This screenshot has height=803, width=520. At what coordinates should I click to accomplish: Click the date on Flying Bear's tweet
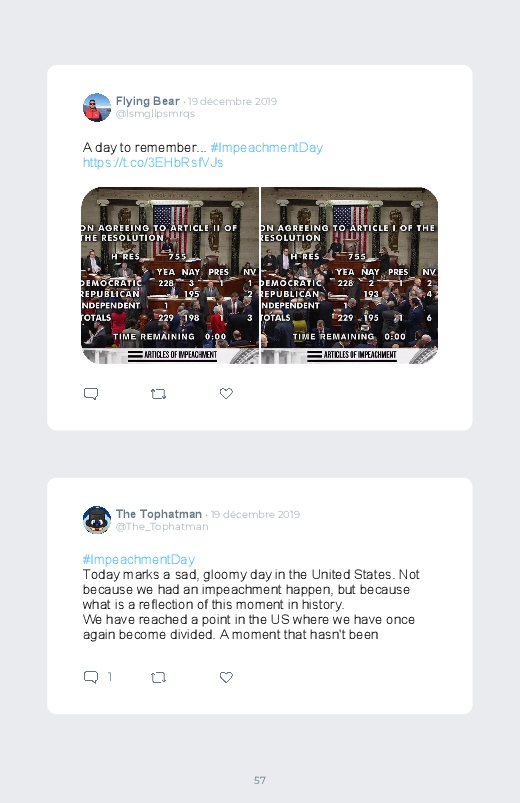click(x=232, y=101)
